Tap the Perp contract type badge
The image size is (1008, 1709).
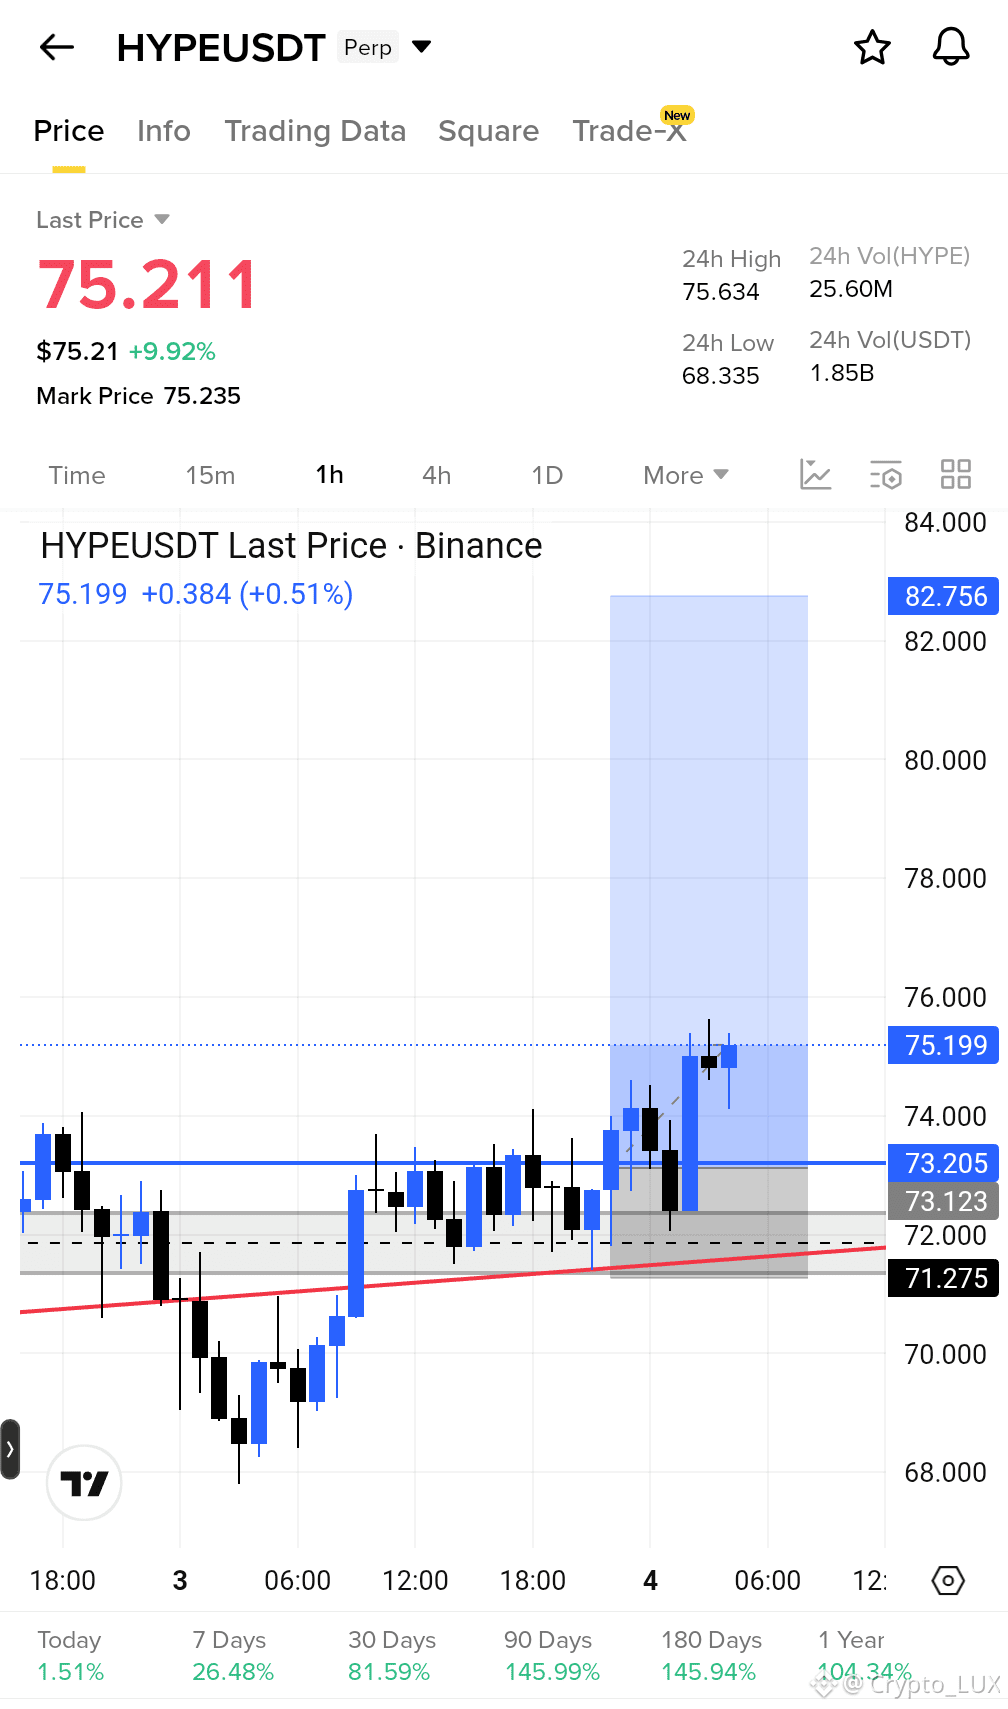coord(368,47)
